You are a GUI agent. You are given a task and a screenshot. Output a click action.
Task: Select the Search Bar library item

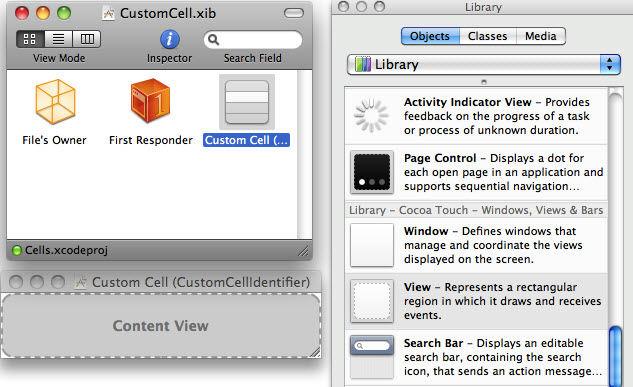(476, 357)
